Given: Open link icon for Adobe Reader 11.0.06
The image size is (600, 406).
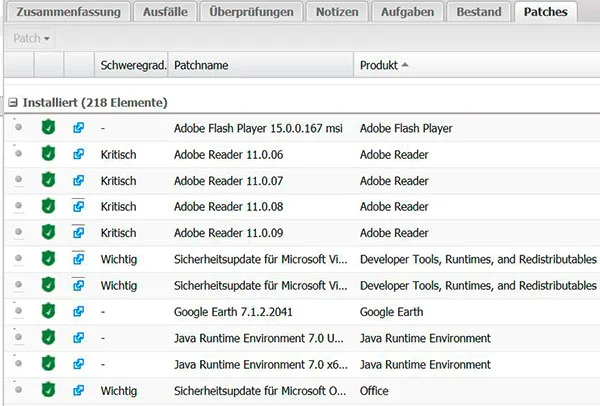Looking at the screenshot, I should [78, 154].
